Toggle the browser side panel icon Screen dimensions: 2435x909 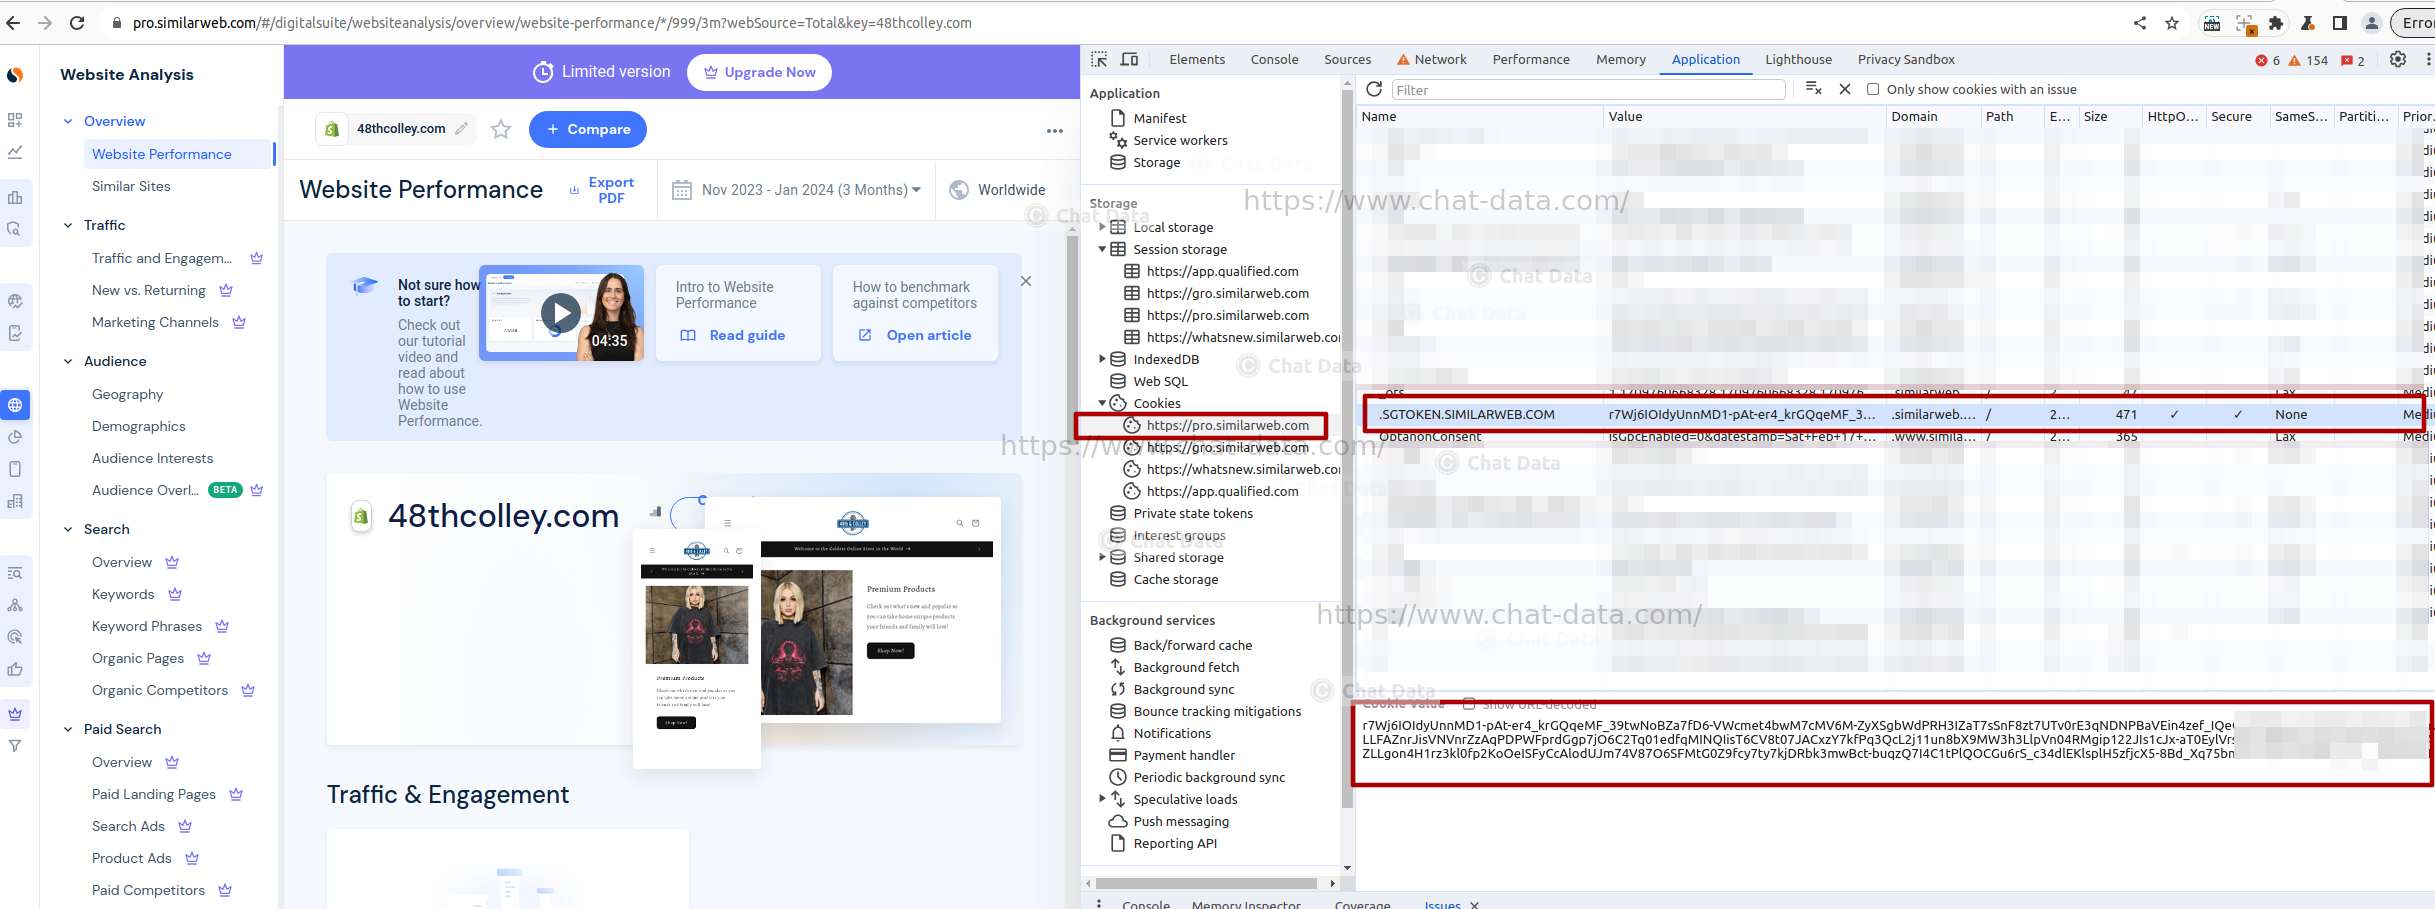2340,23
